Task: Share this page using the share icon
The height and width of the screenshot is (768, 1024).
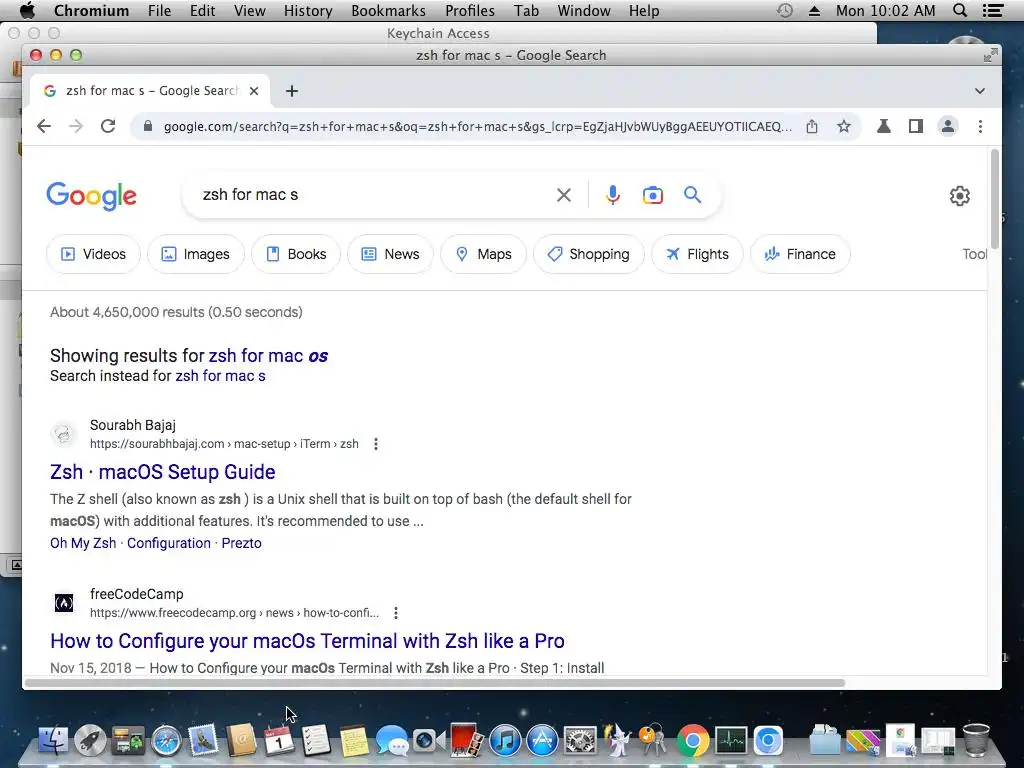Action: (812, 126)
